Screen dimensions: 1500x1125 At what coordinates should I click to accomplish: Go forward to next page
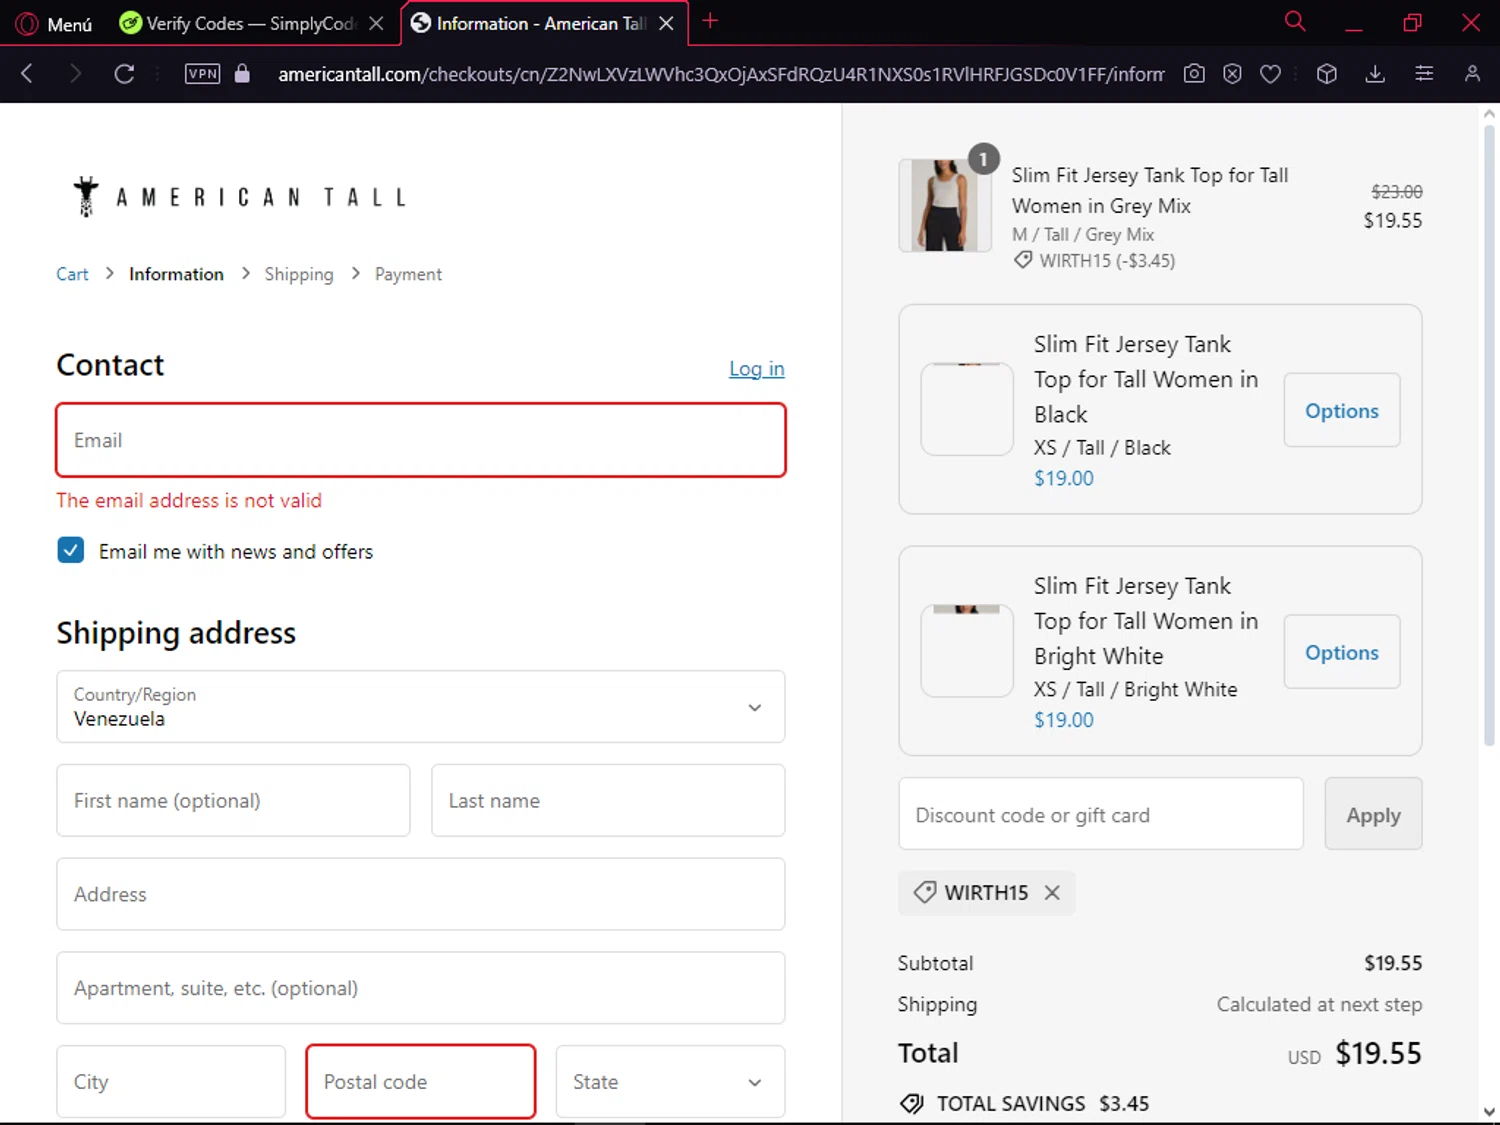(75, 73)
